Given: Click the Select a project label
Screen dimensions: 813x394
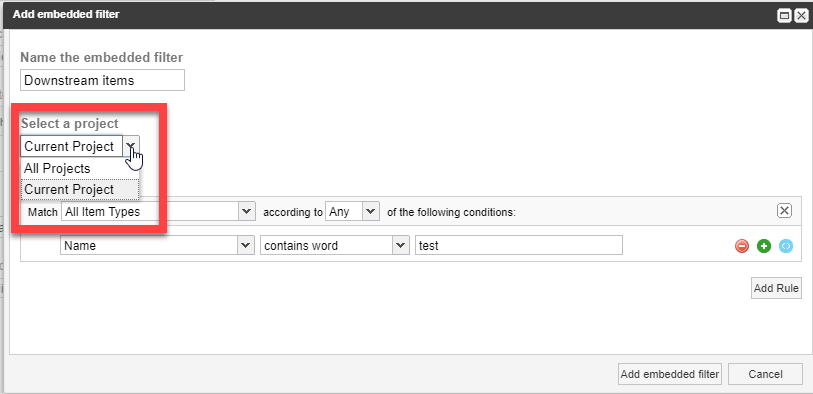Looking at the screenshot, I should [x=69, y=124].
